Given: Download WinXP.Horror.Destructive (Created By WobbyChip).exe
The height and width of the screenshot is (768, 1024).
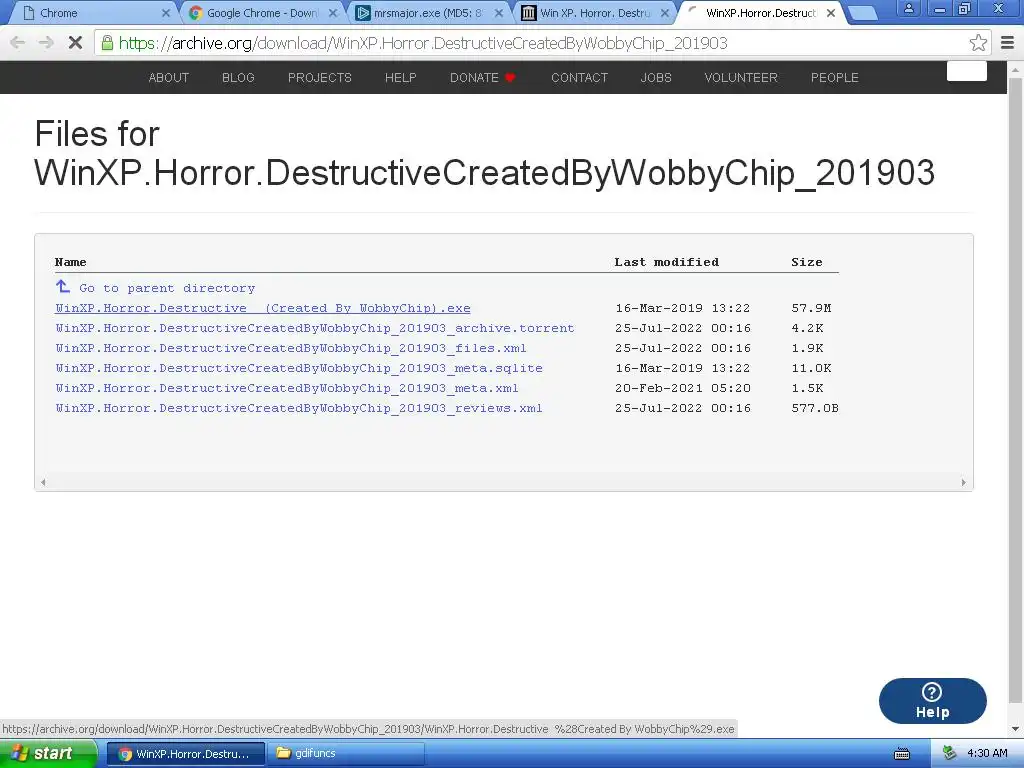Looking at the screenshot, I should tap(263, 308).
